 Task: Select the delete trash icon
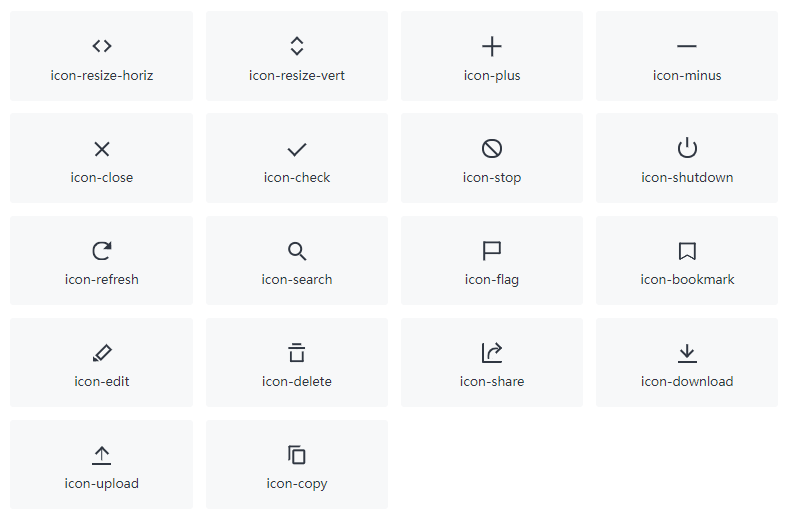(x=297, y=353)
